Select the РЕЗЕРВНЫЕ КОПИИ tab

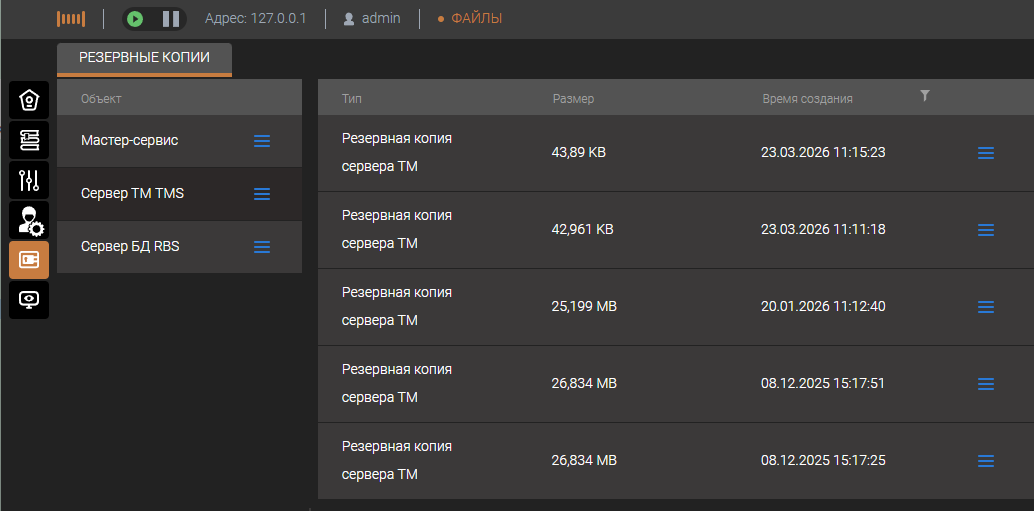pos(144,58)
